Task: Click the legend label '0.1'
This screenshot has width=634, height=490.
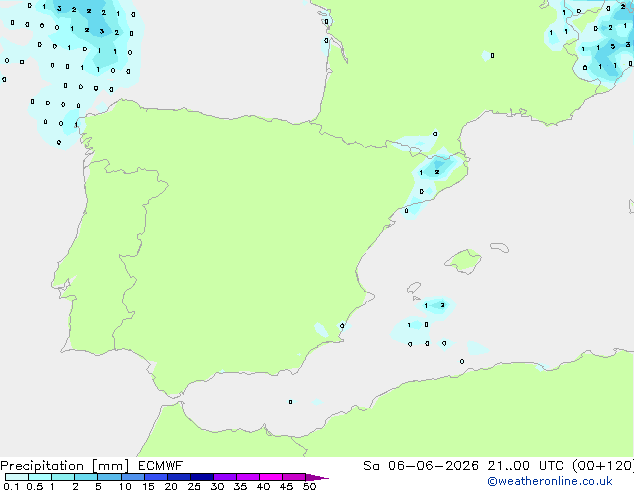Action: tap(11, 486)
